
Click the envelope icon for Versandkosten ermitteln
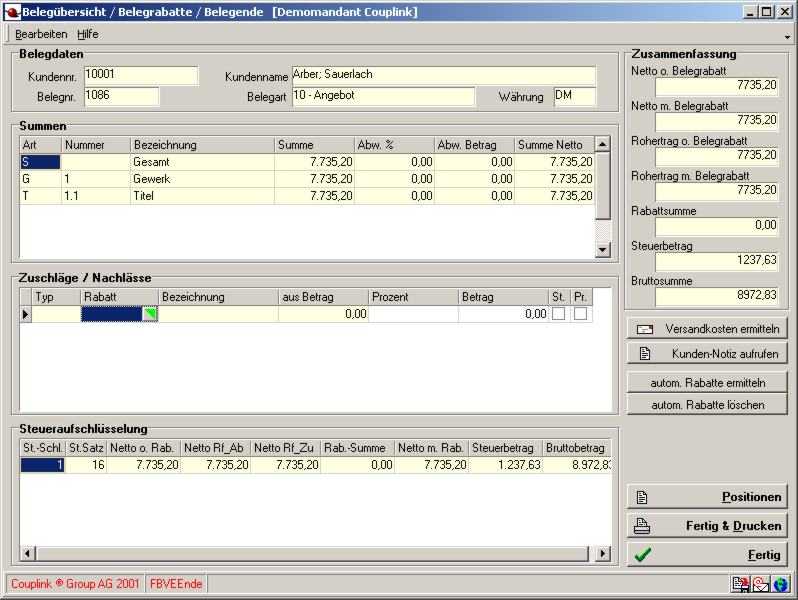tap(645, 329)
